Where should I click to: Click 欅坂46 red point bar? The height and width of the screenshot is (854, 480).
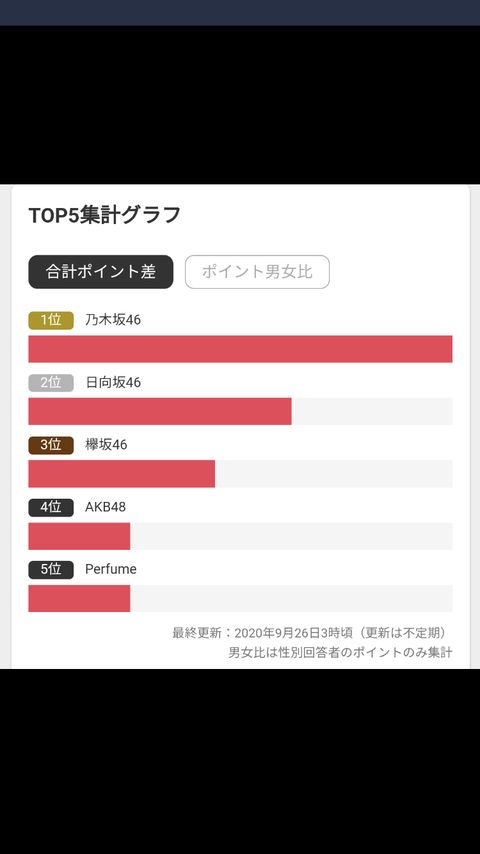[121, 474]
